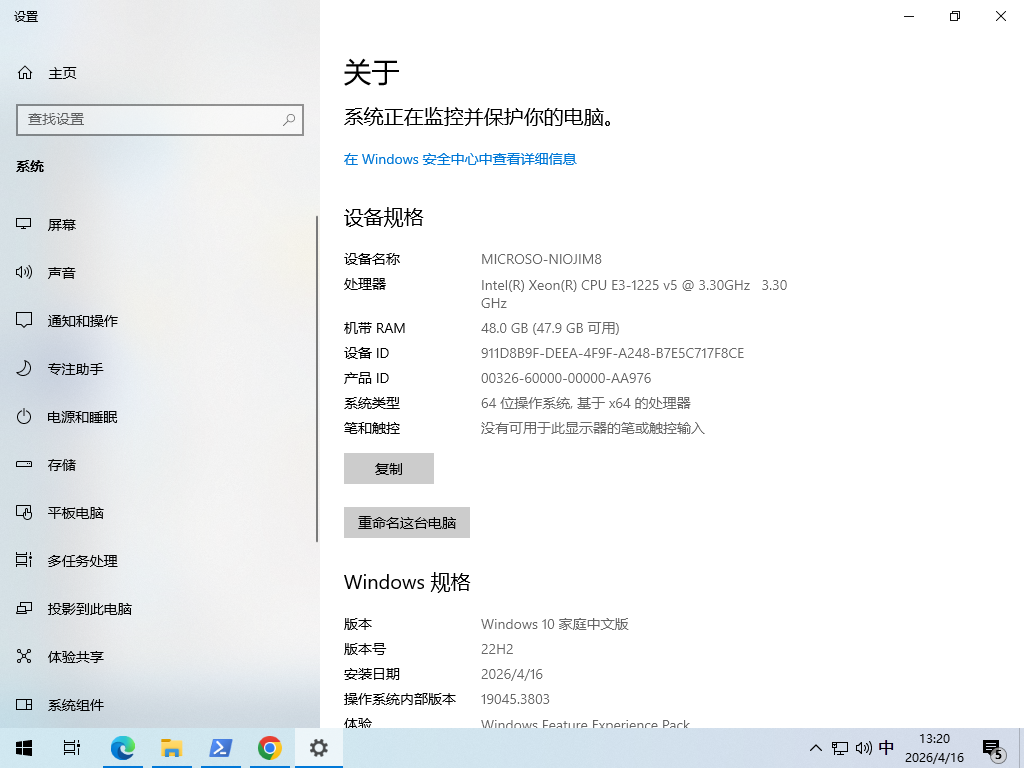Open 体验共享 shared experiences settings
Viewport: 1024px width, 768px height.
76,656
